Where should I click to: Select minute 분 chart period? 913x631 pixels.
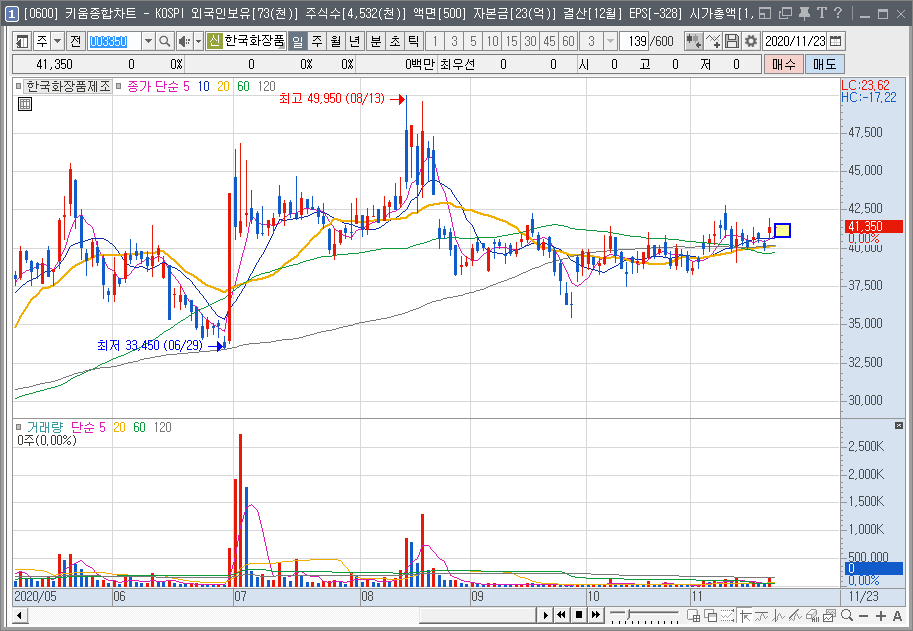[376, 41]
